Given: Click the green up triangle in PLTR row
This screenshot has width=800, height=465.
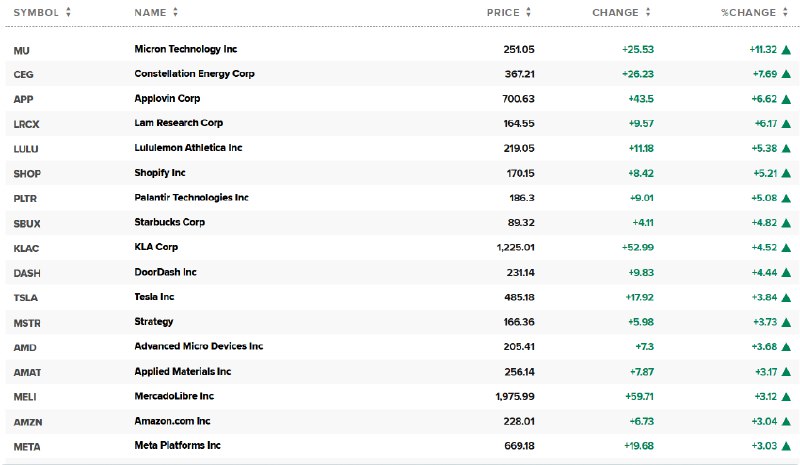Looking at the screenshot, I should coord(786,199).
